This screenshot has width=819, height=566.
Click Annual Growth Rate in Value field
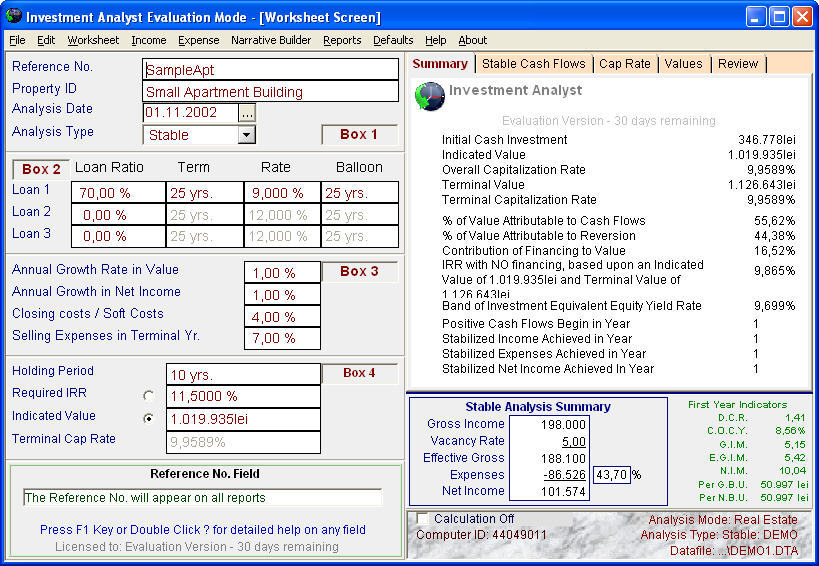[283, 273]
